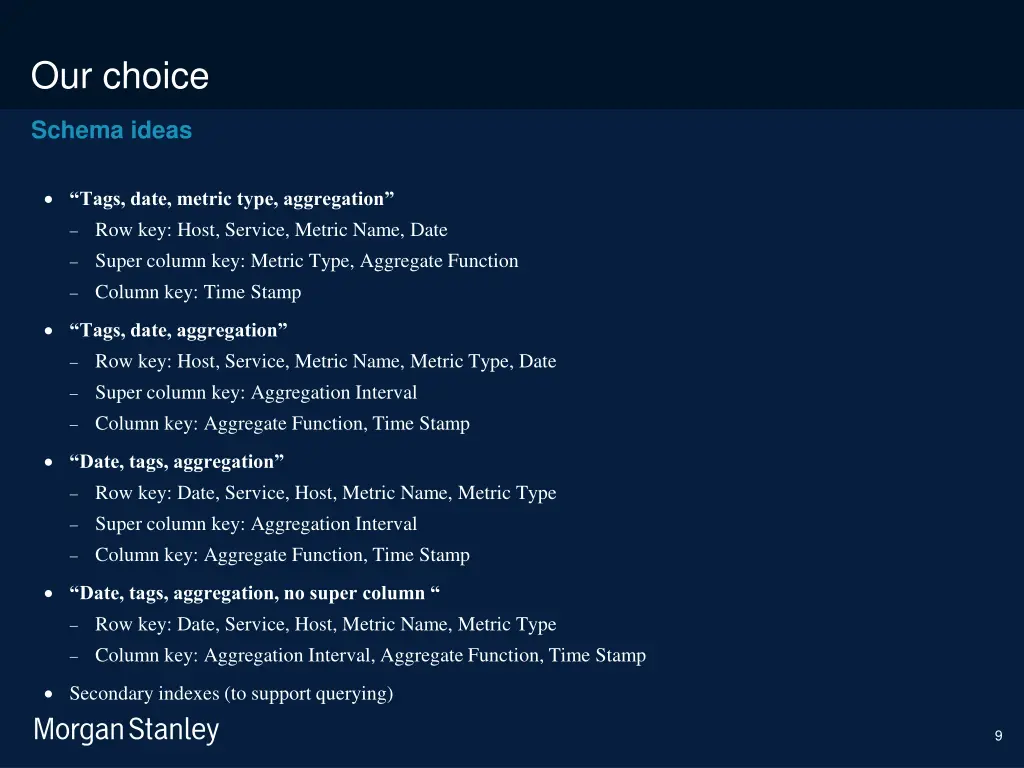Select the "Tags, date, metric type, aggregation" heading
This screenshot has height=768, width=1024.
(232, 199)
